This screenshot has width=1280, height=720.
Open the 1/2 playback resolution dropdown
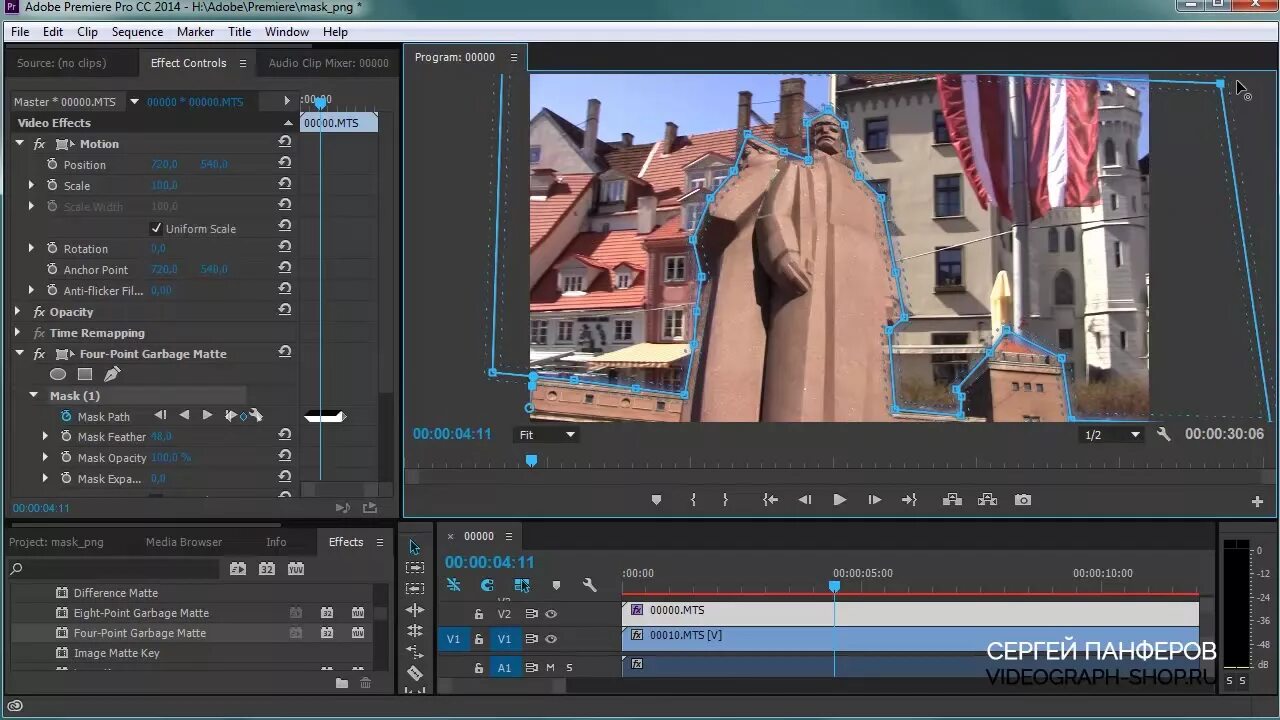click(1111, 435)
